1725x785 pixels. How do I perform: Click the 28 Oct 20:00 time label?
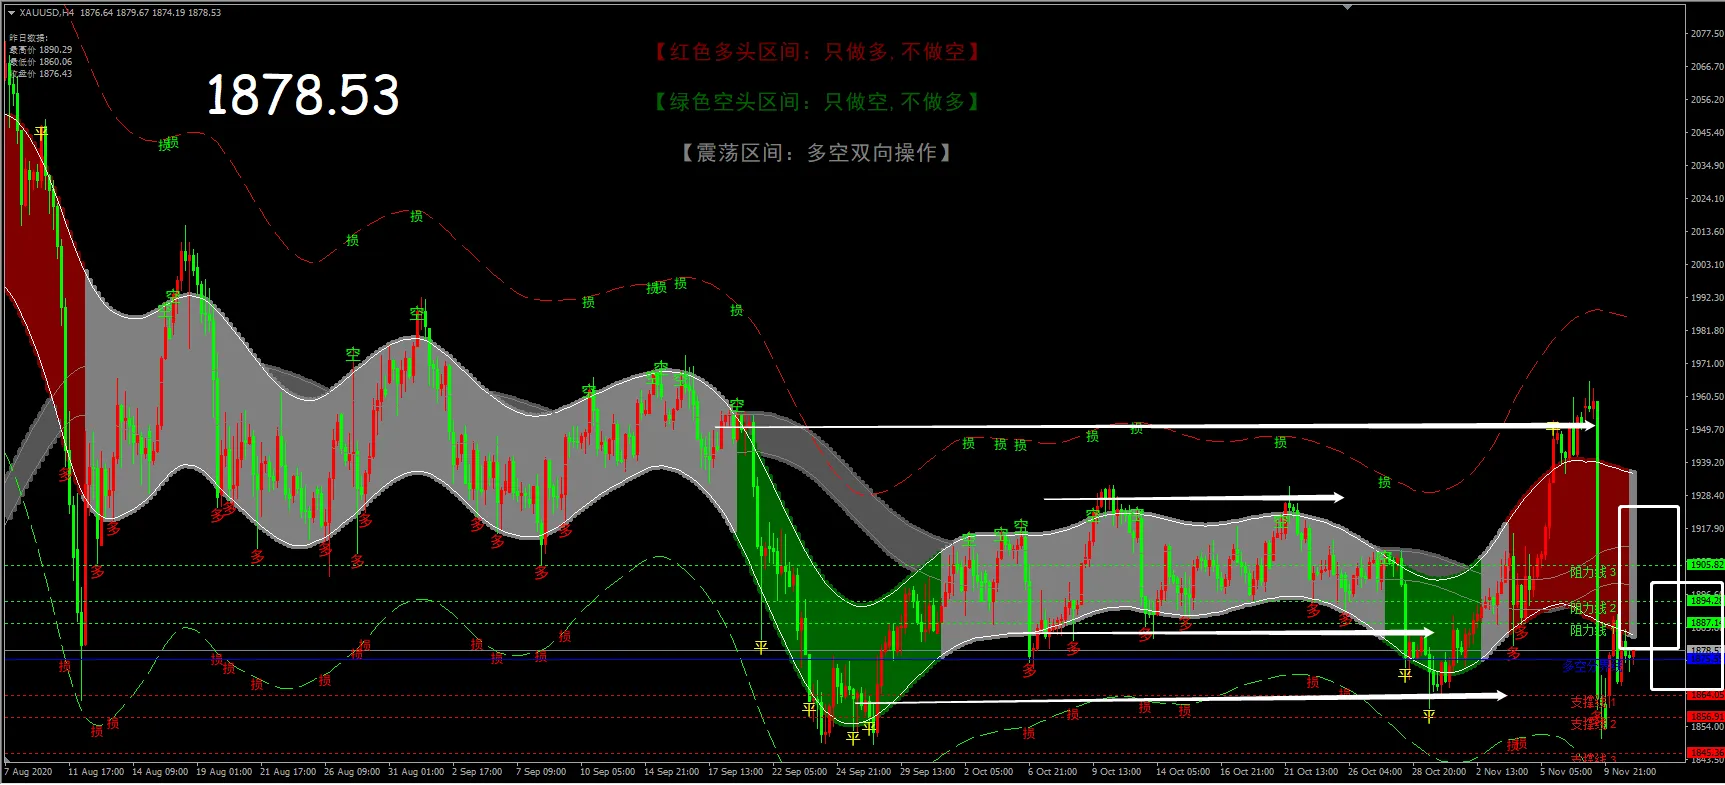[x=1439, y=772]
